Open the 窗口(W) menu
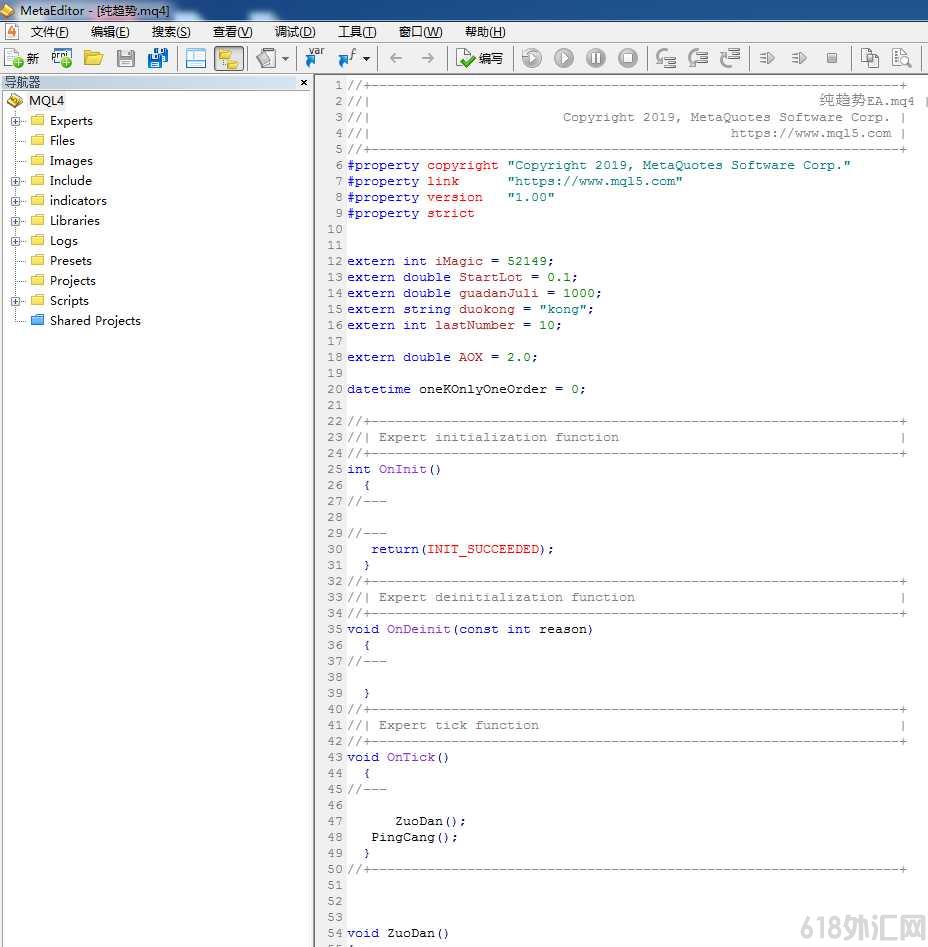Image resolution: width=928 pixels, height=947 pixels. (x=420, y=32)
